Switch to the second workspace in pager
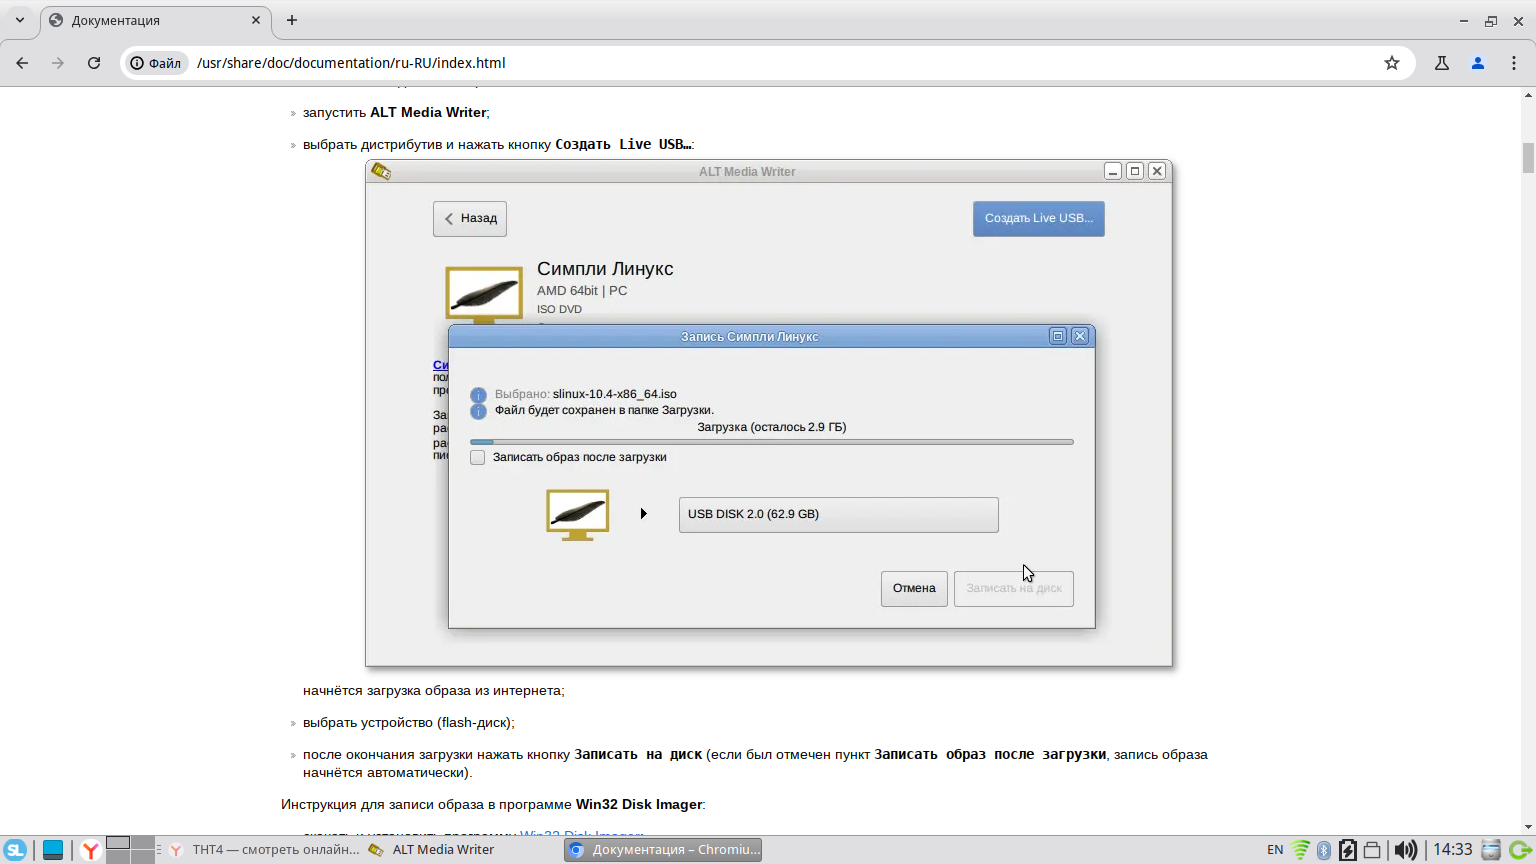1536x864 pixels. click(x=143, y=843)
